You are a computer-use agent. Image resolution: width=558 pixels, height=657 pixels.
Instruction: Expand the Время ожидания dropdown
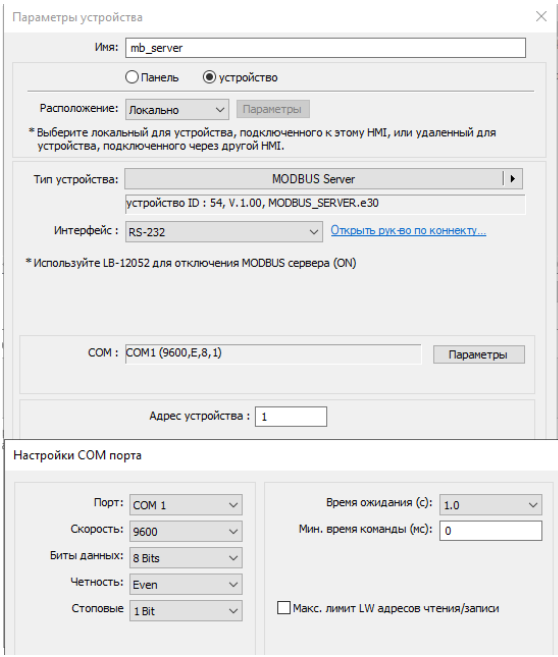491,505
